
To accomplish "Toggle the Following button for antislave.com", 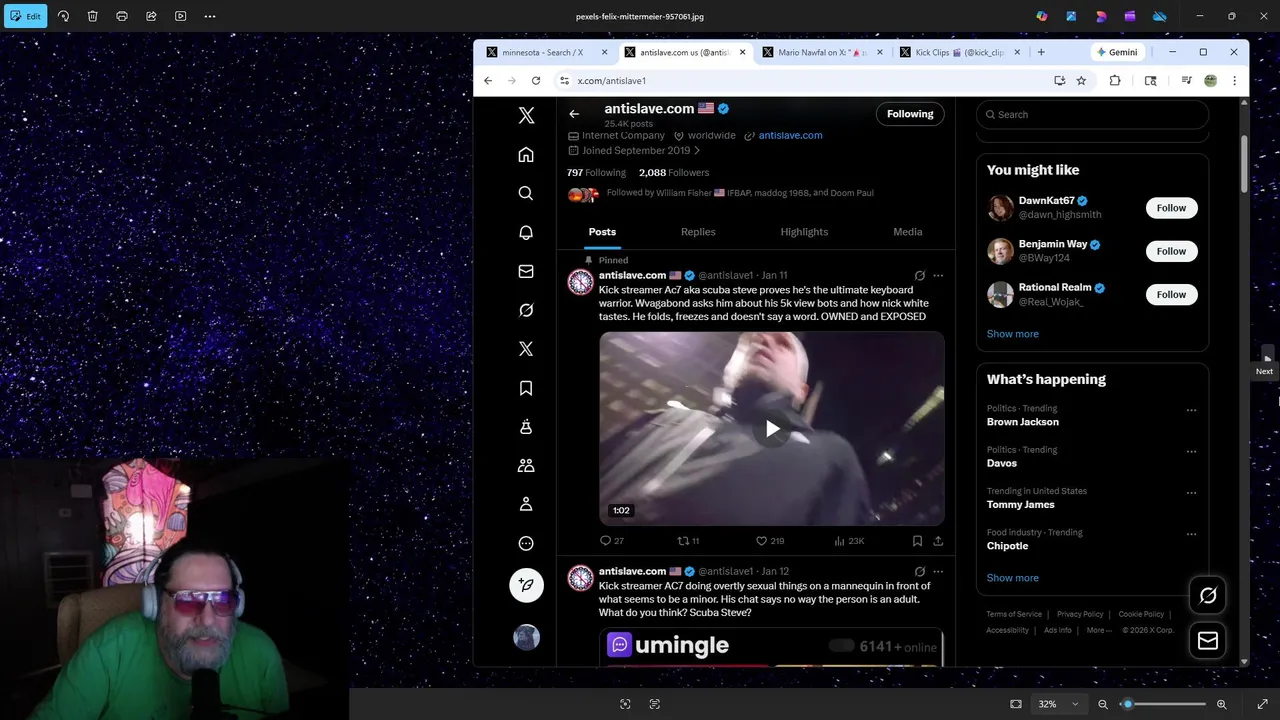I will pyautogui.click(x=910, y=114).
